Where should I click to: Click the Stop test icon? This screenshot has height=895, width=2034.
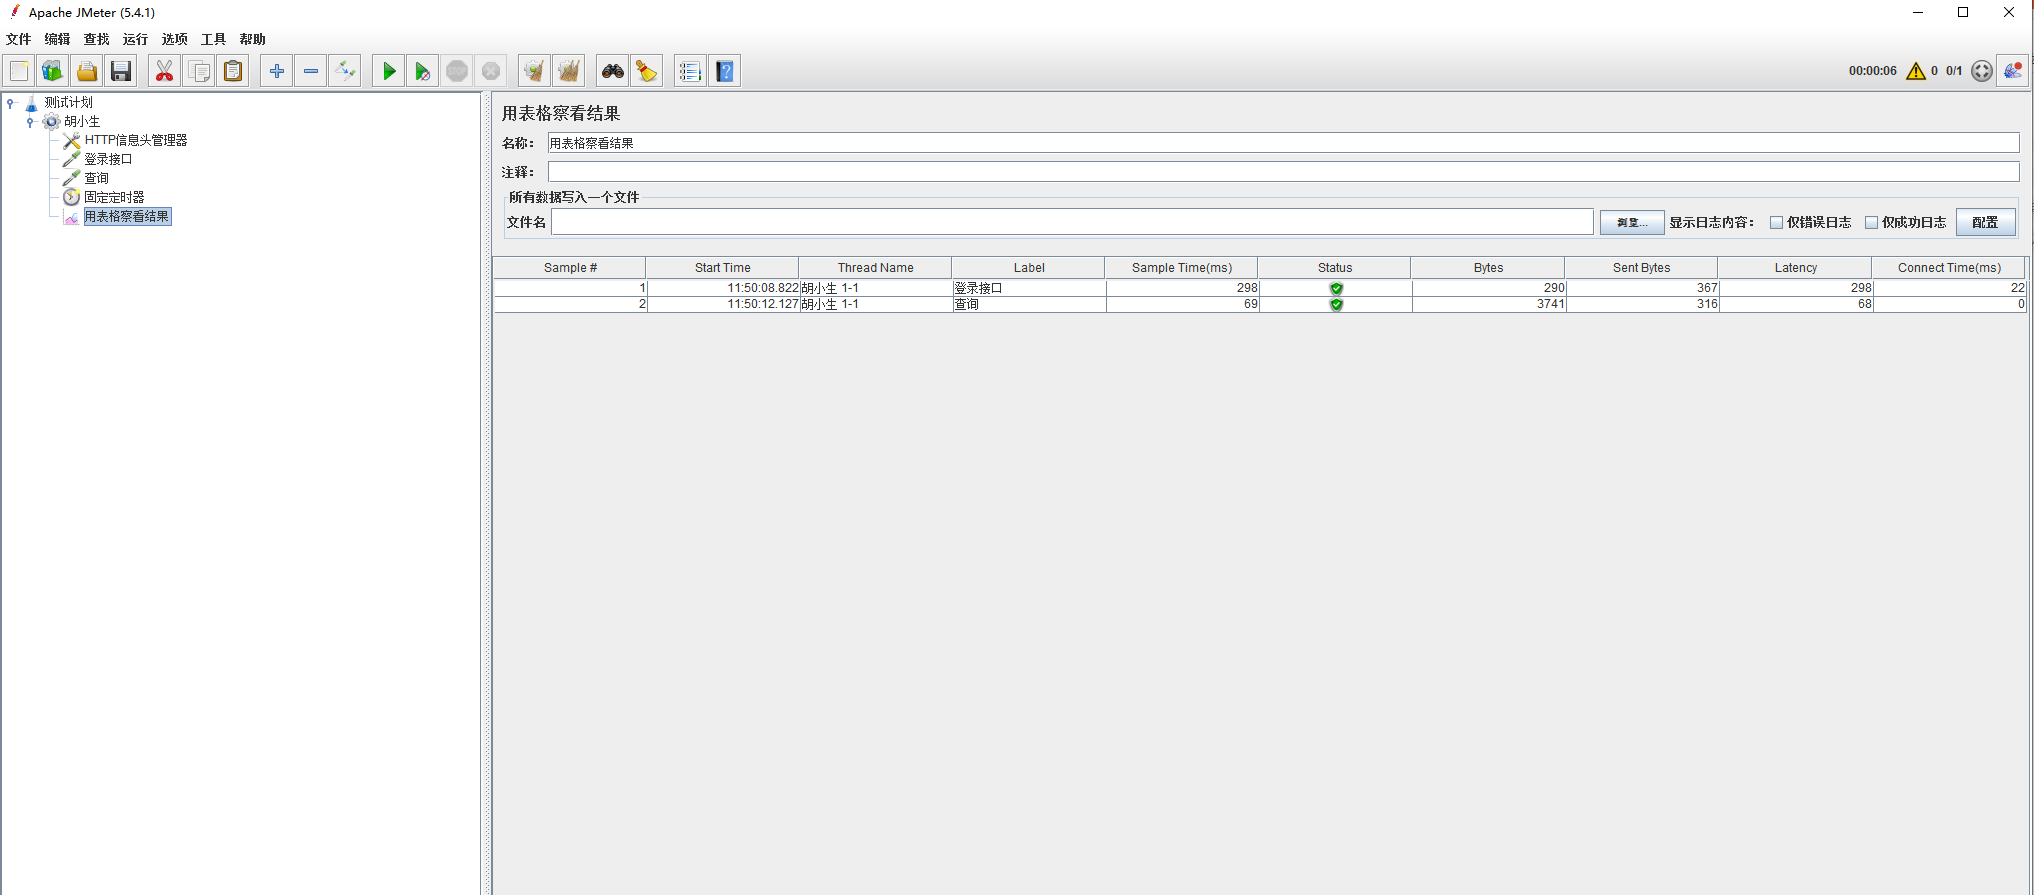[457, 71]
